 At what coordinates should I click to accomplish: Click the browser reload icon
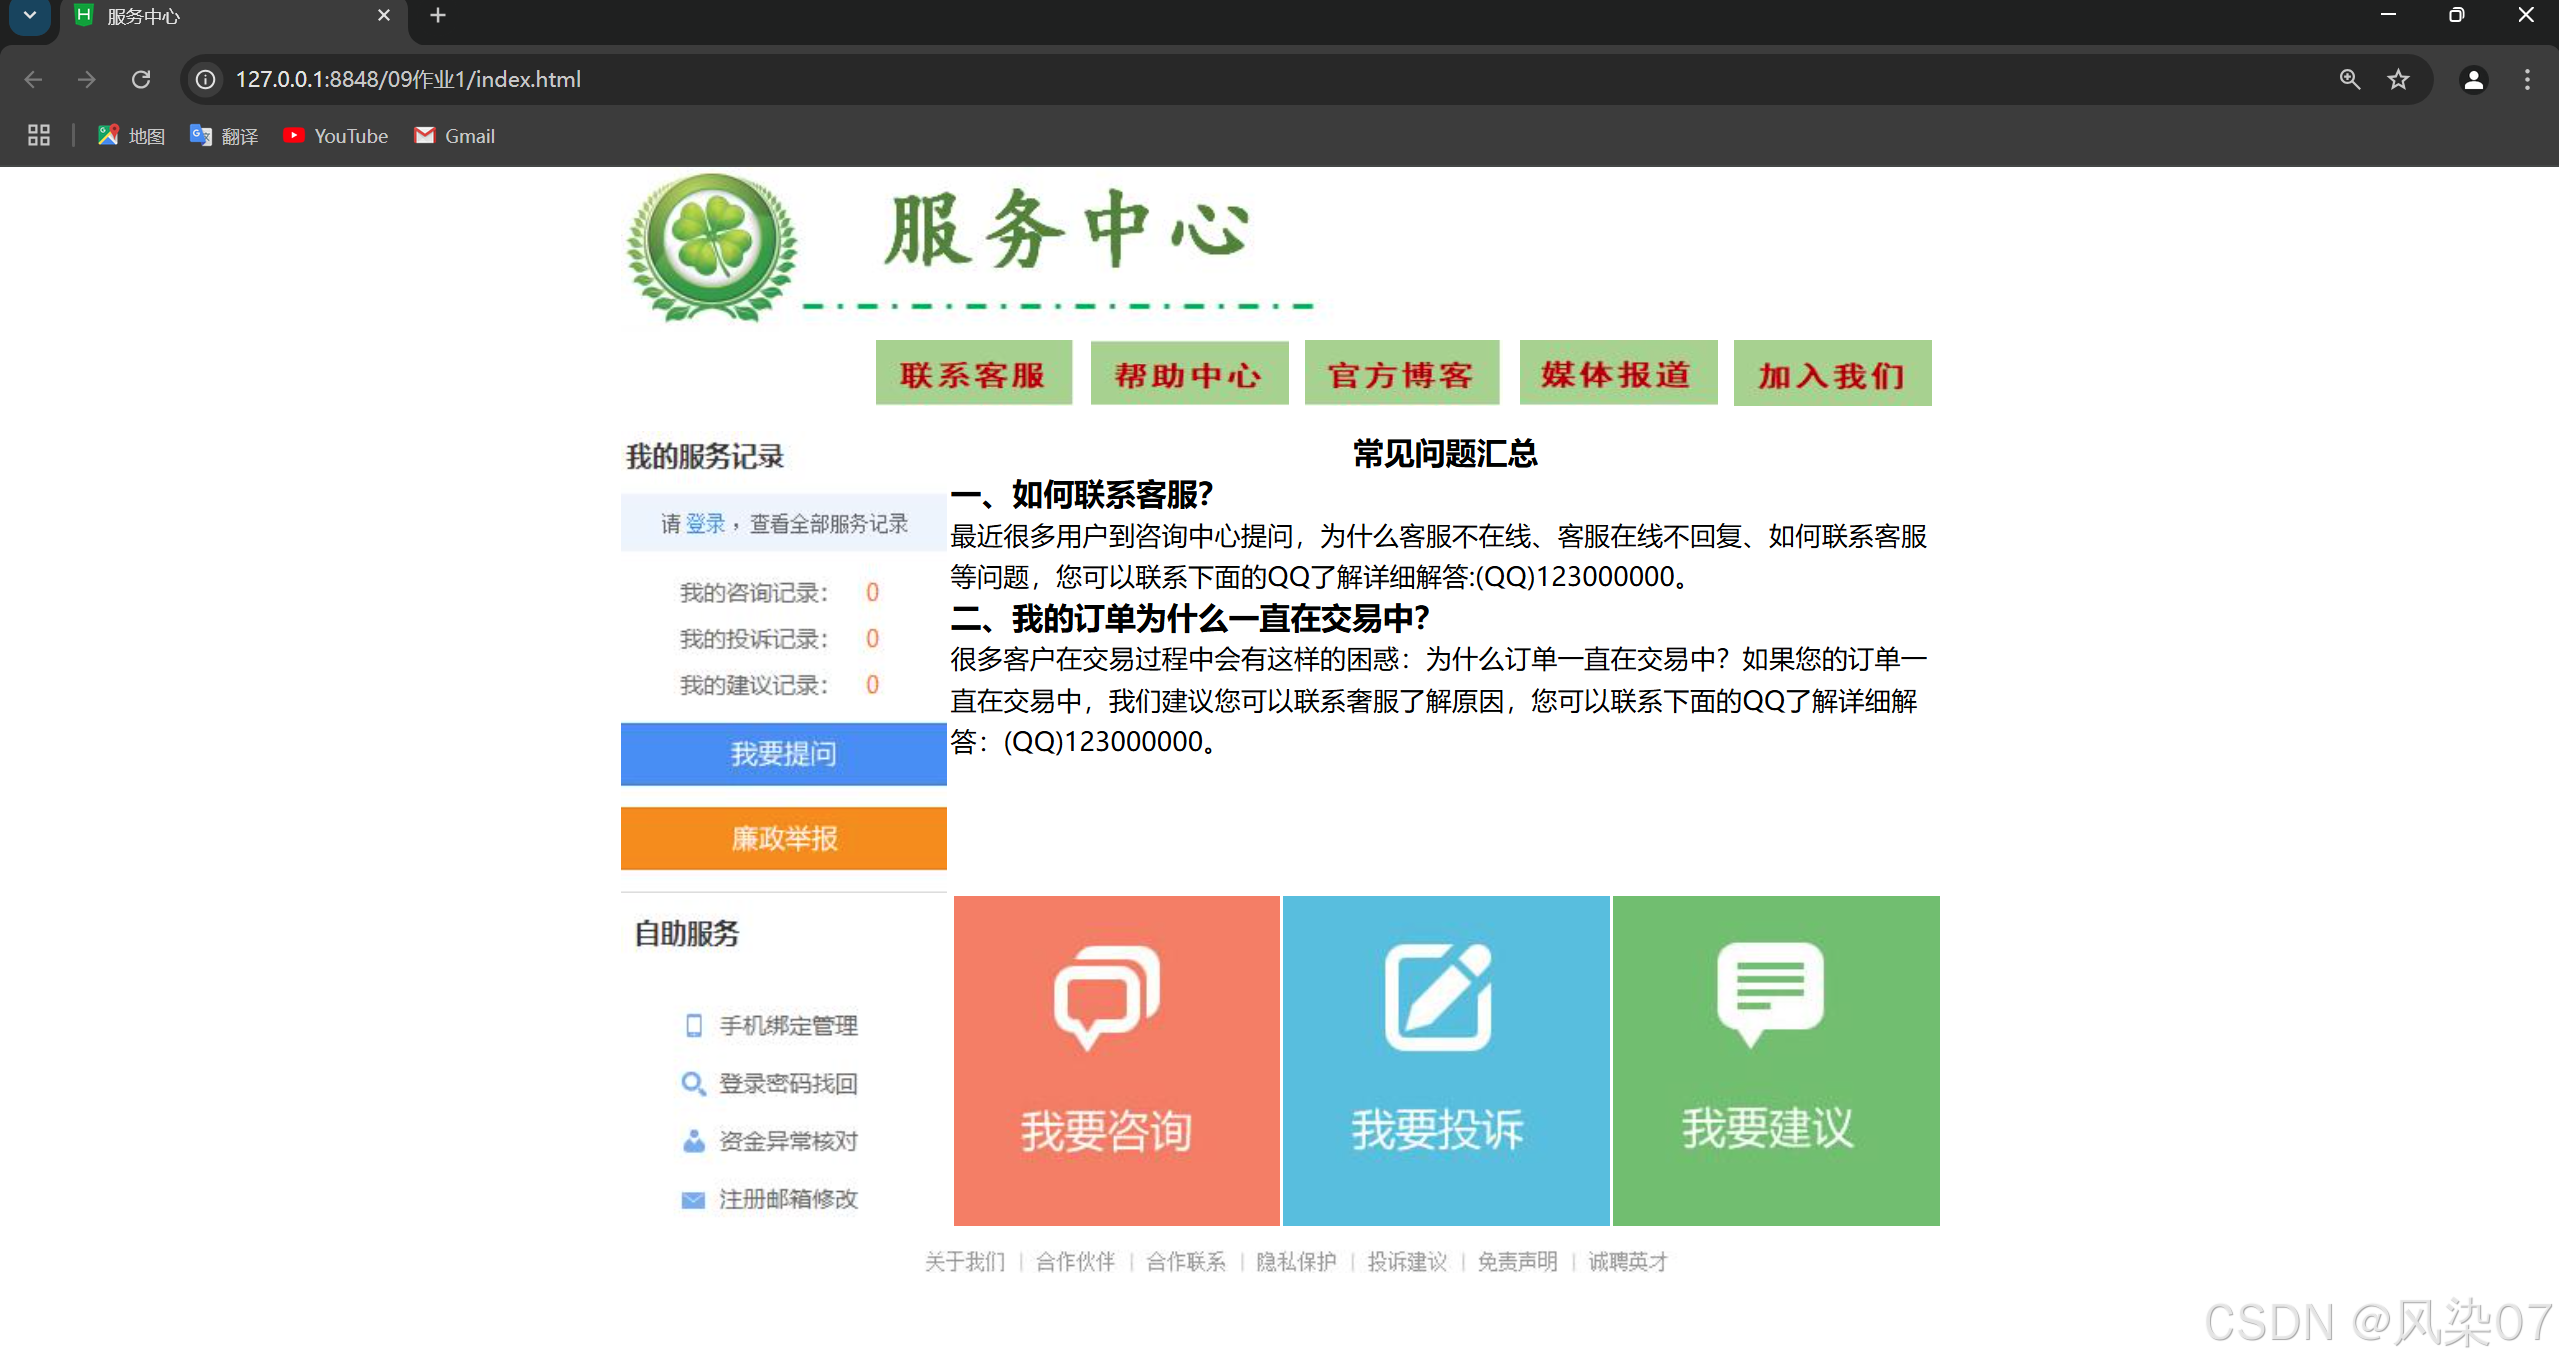[x=141, y=79]
